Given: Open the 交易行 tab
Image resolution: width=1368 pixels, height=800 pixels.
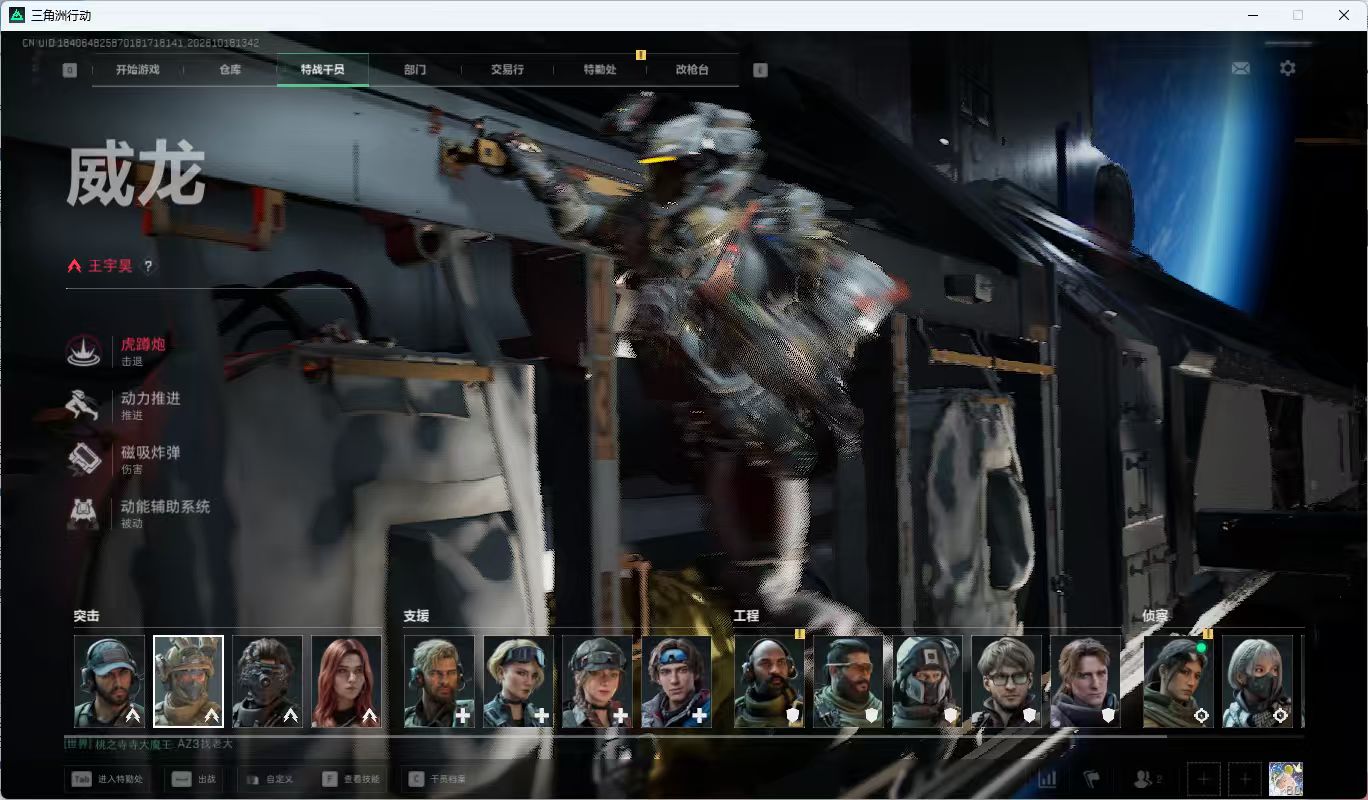Looking at the screenshot, I should click(x=507, y=70).
